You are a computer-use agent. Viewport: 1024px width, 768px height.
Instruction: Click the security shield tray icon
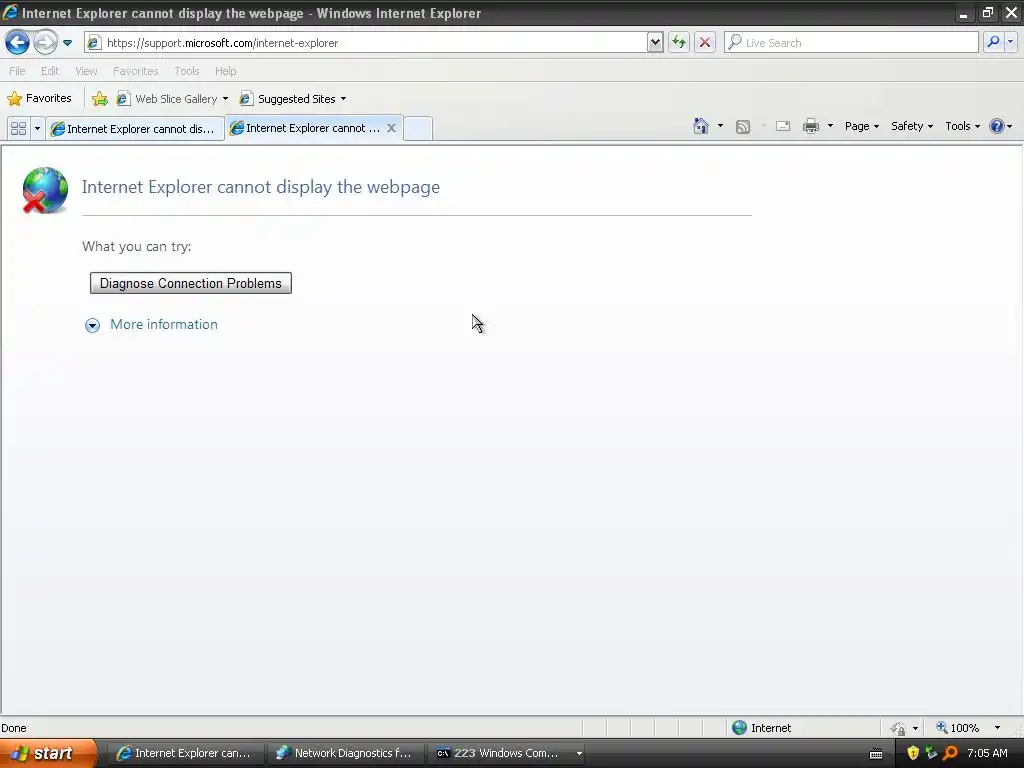pyautogui.click(x=913, y=753)
